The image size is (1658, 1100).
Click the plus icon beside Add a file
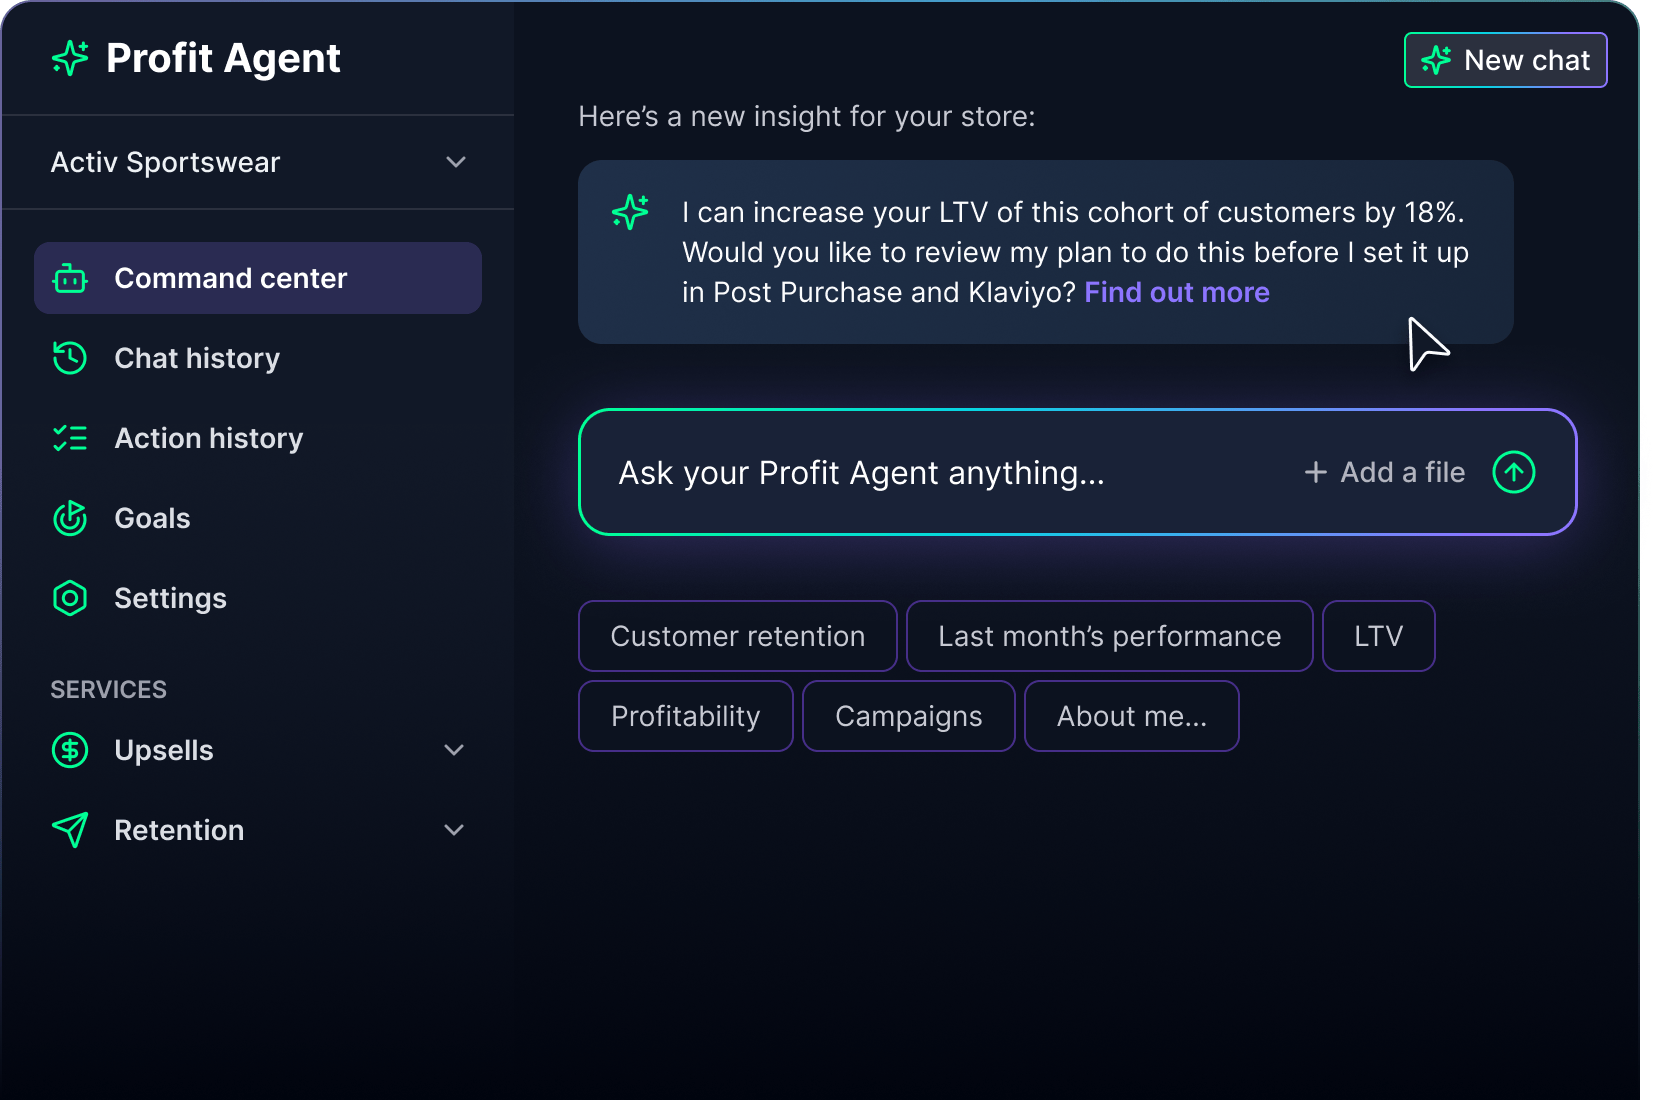click(x=1316, y=472)
